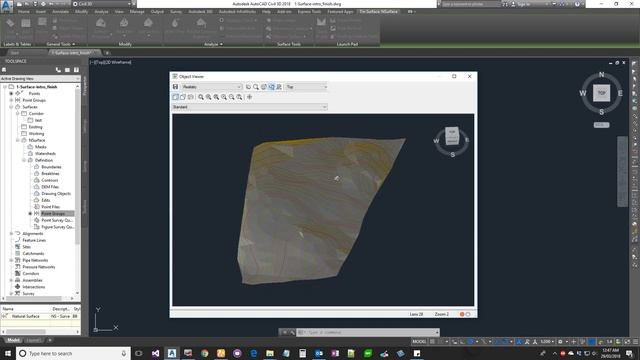Select Watersheds under NSurface

click(45, 153)
